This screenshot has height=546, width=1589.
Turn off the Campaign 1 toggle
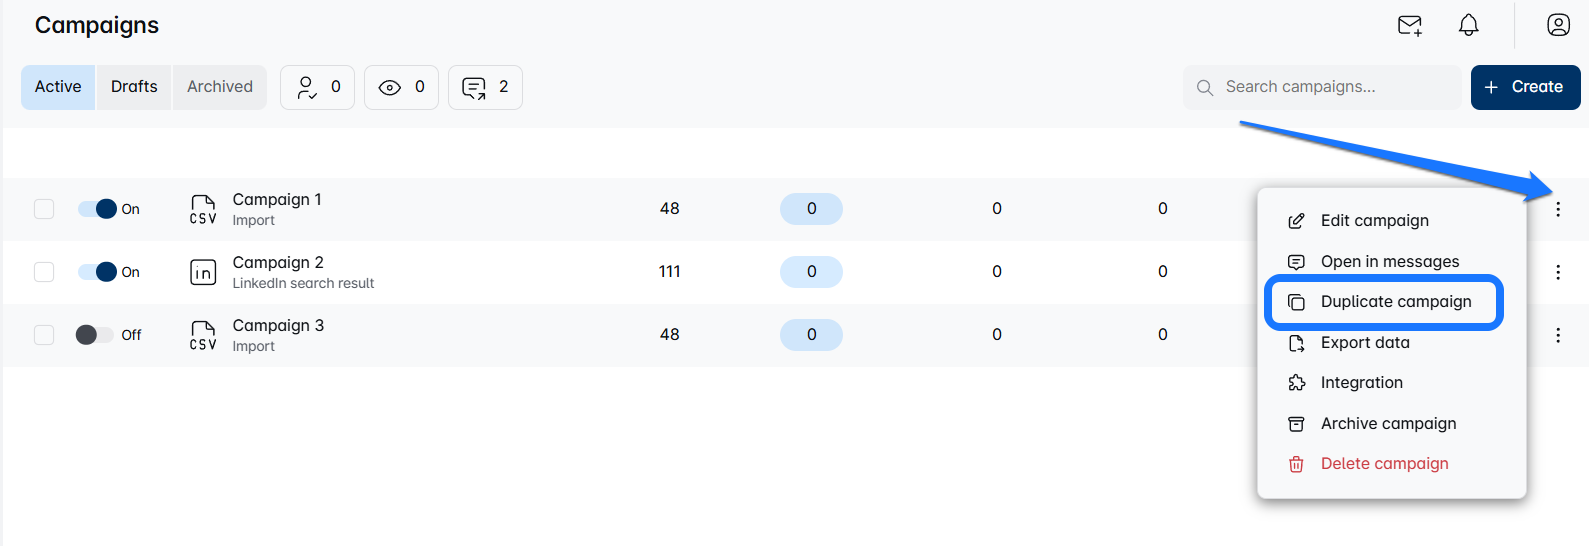(98, 209)
